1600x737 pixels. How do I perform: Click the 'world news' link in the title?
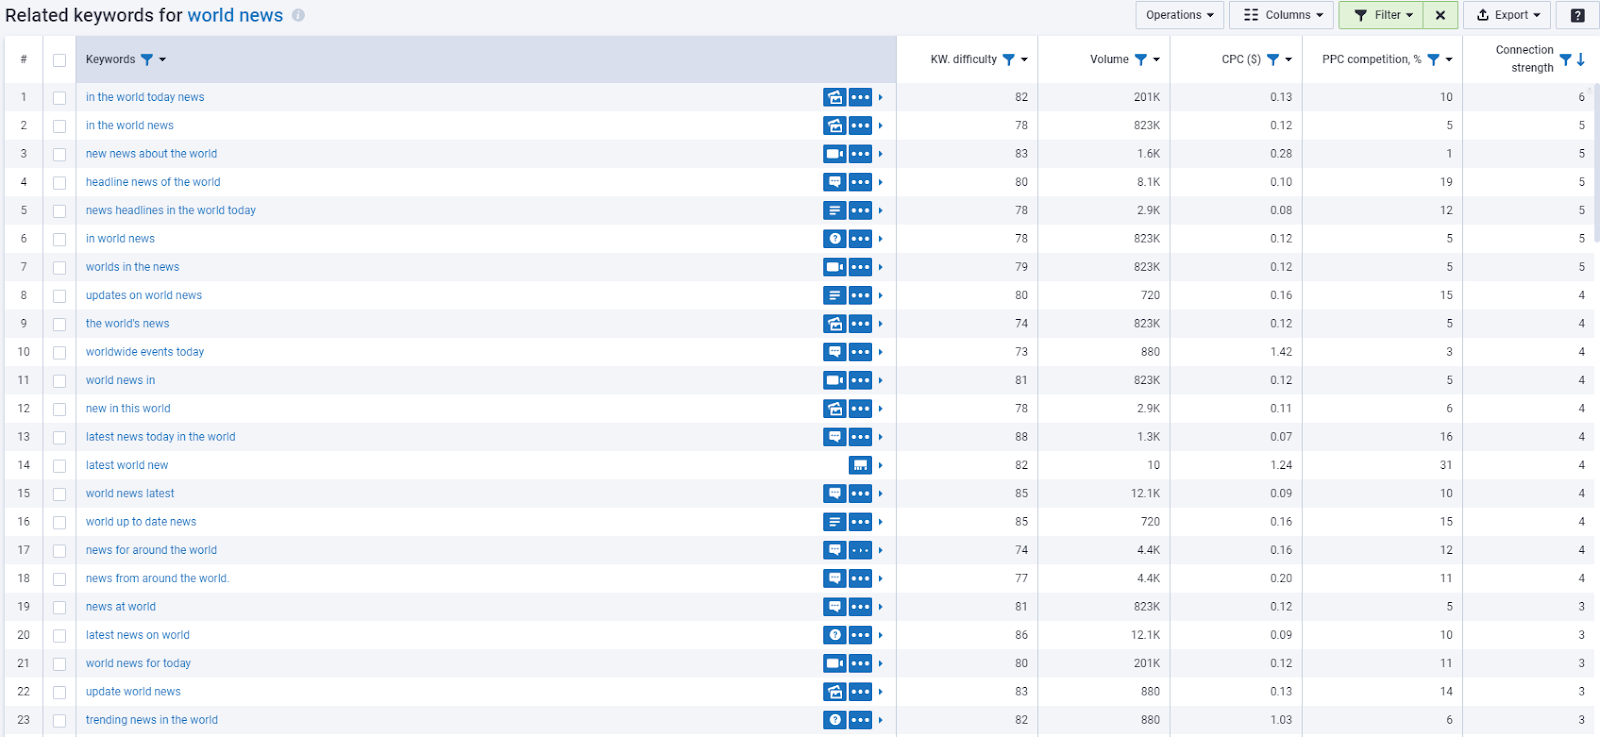235,15
